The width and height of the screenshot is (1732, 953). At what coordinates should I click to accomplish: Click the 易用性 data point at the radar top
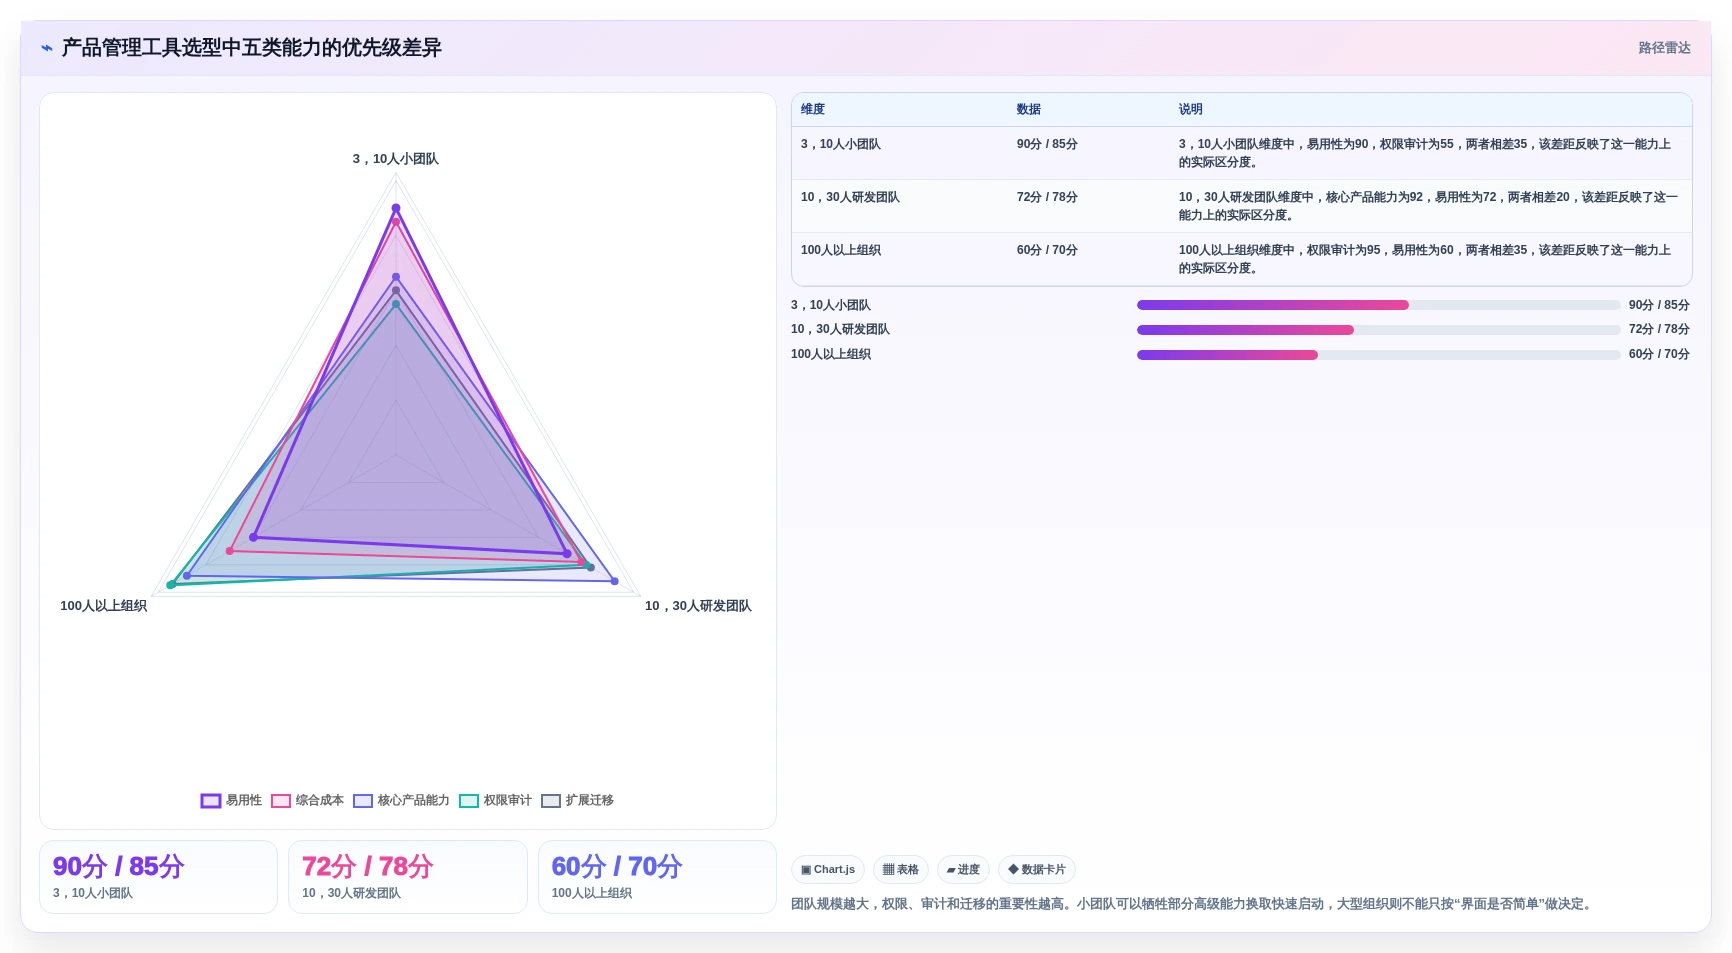tap(396, 208)
